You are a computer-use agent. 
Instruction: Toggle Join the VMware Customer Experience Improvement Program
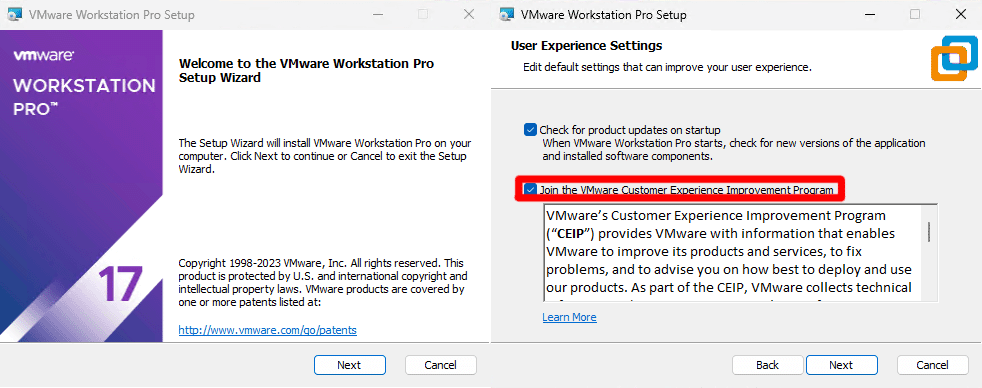(530, 190)
